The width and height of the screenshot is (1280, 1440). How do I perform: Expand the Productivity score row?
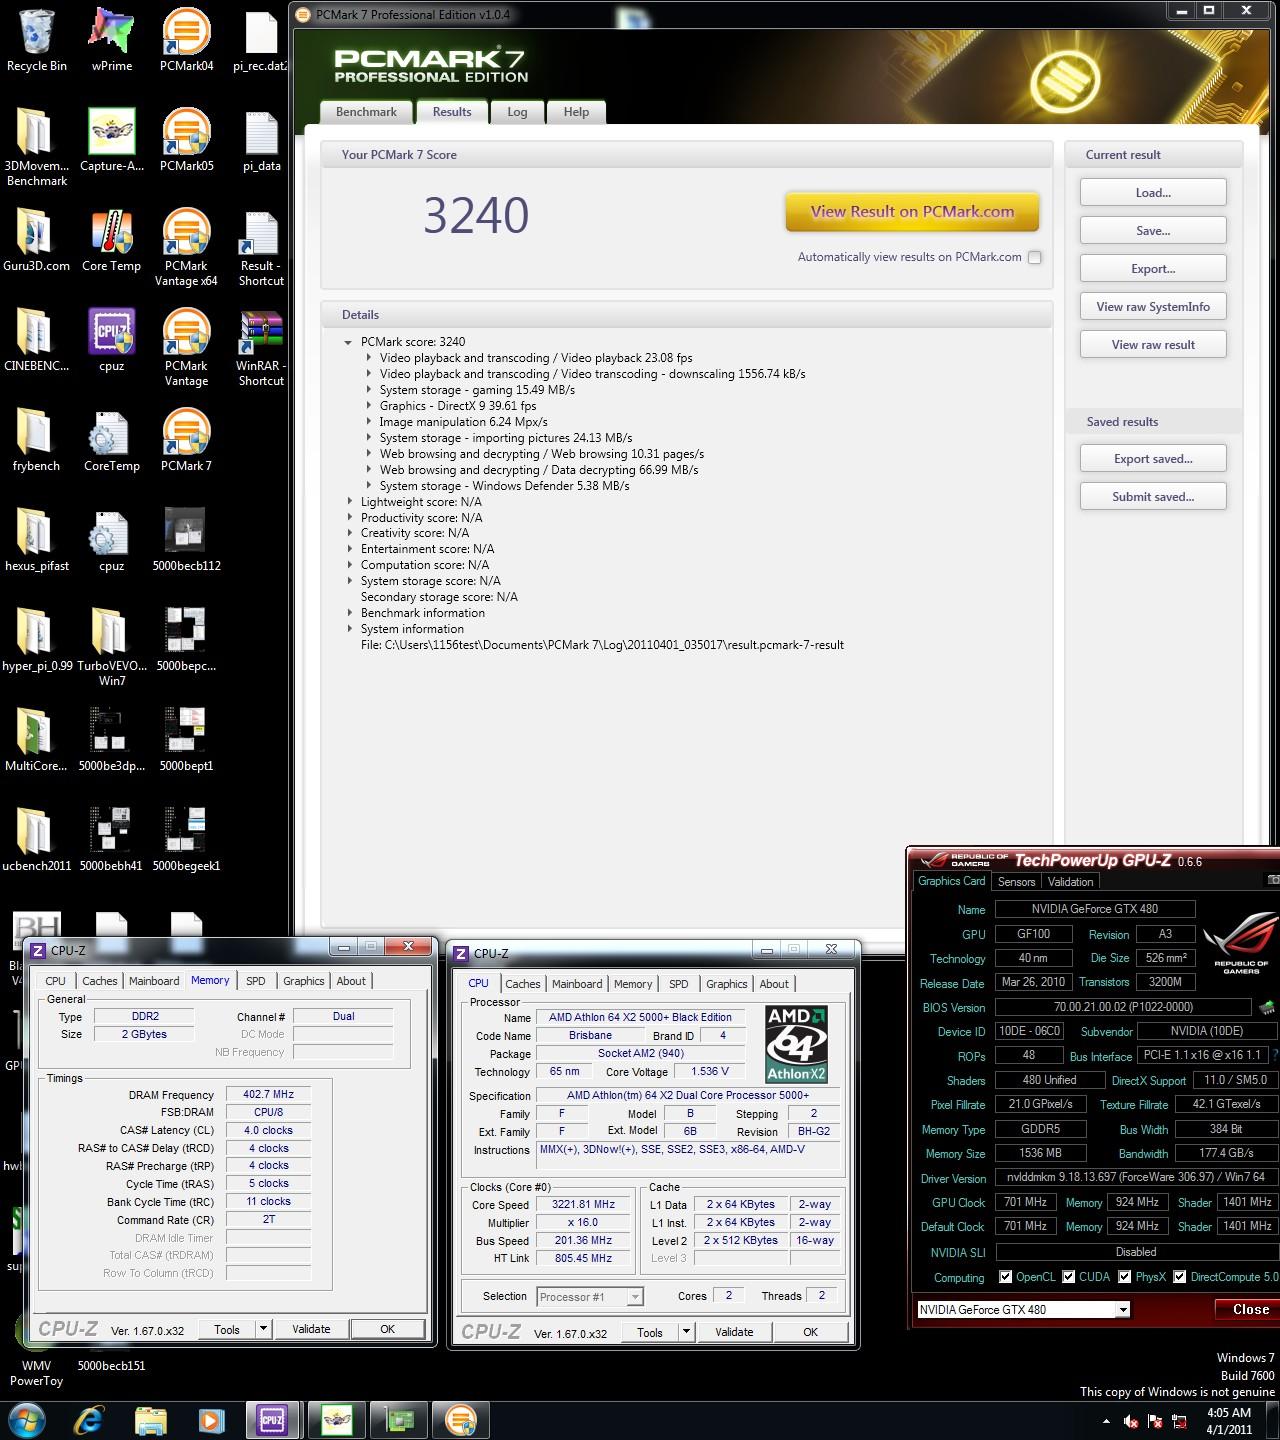point(349,518)
